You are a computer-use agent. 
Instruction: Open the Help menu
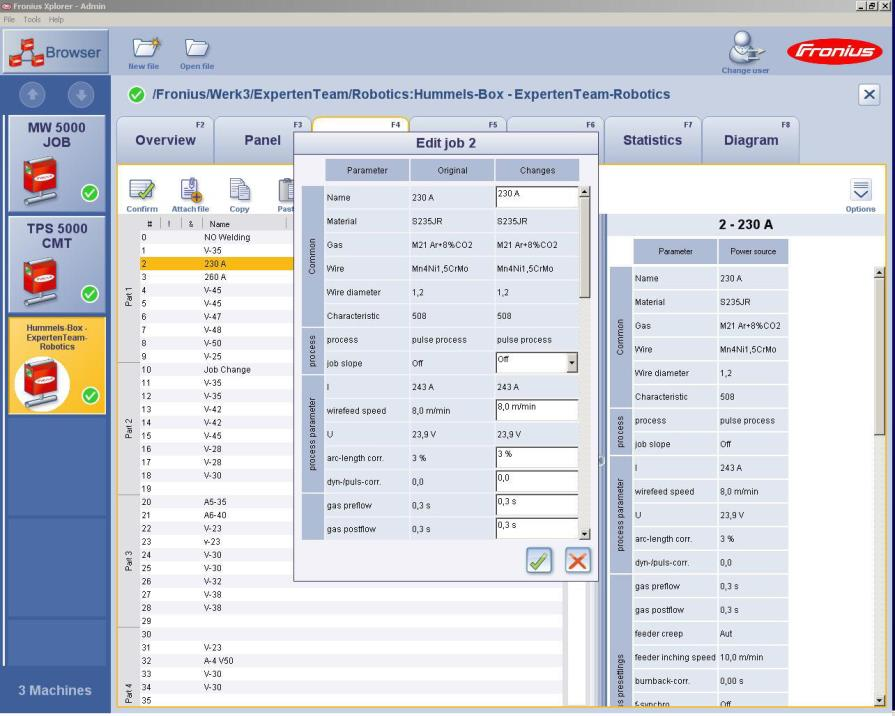(56, 19)
